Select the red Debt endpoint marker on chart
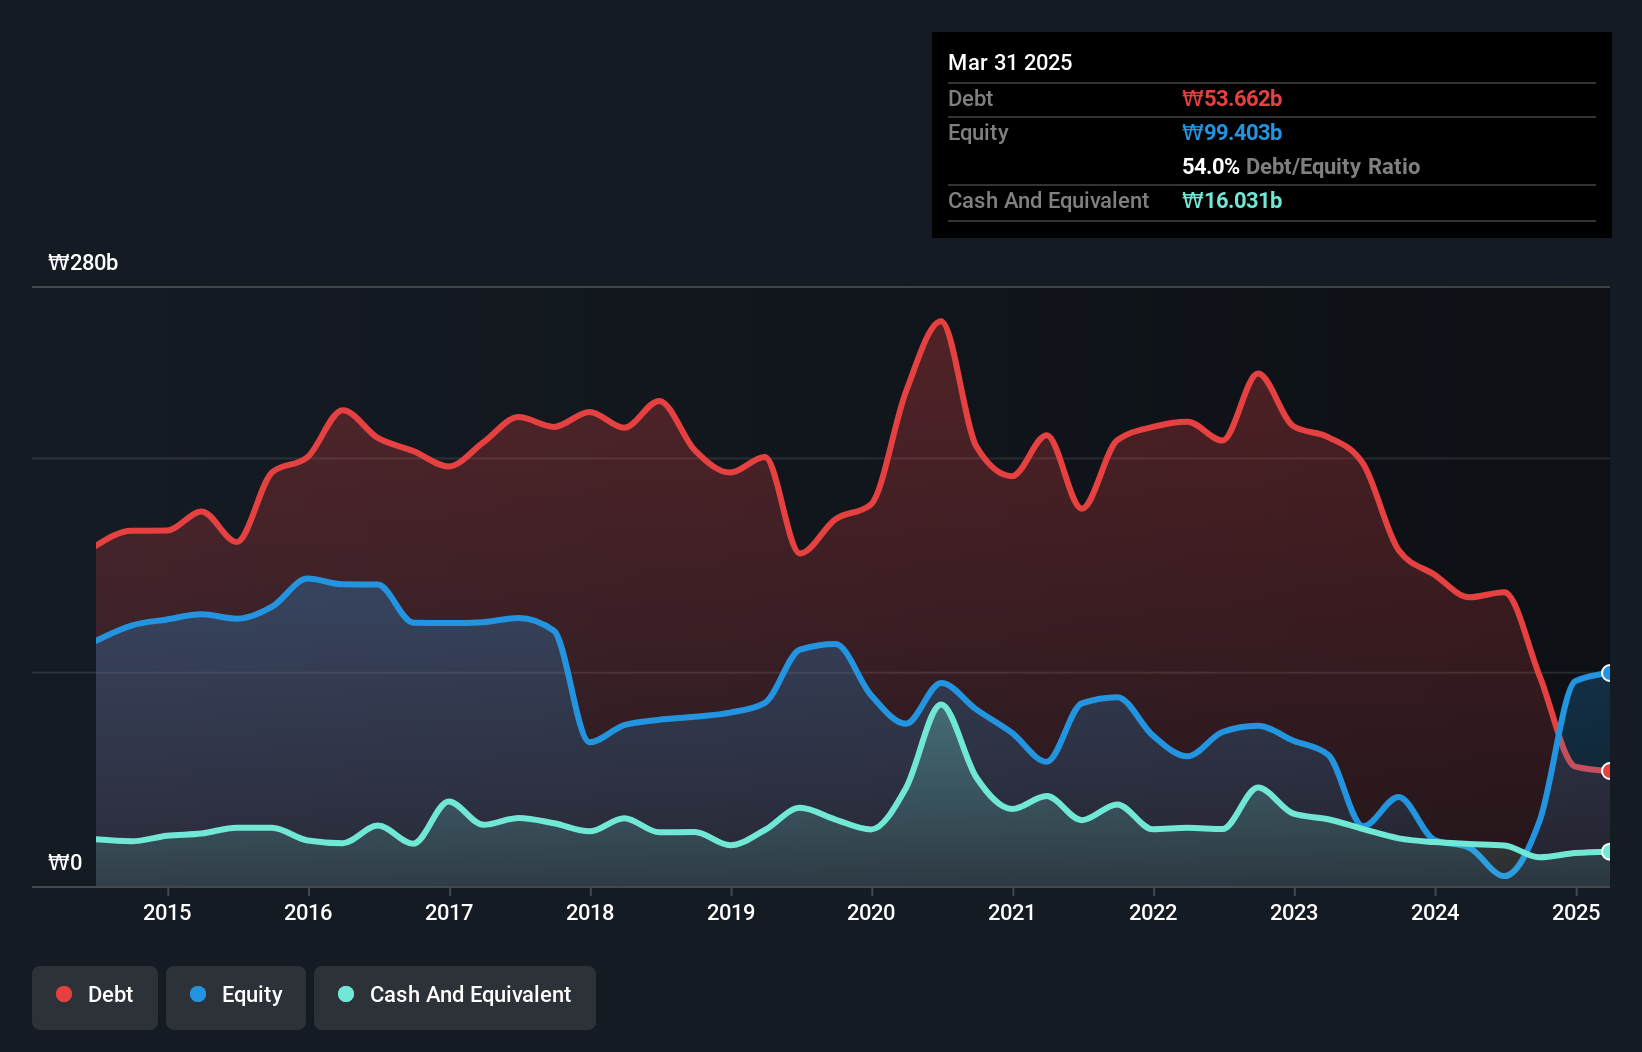This screenshot has width=1642, height=1052. point(1607,771)
